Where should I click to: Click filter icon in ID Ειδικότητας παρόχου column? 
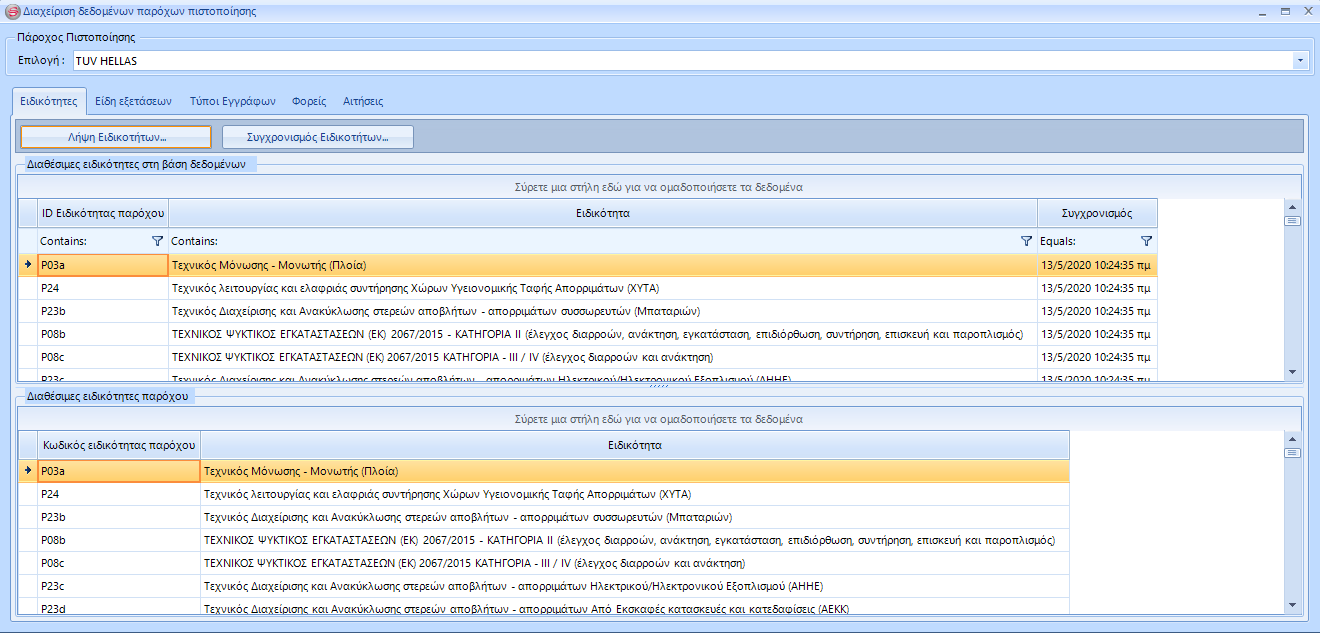point(157,241)
